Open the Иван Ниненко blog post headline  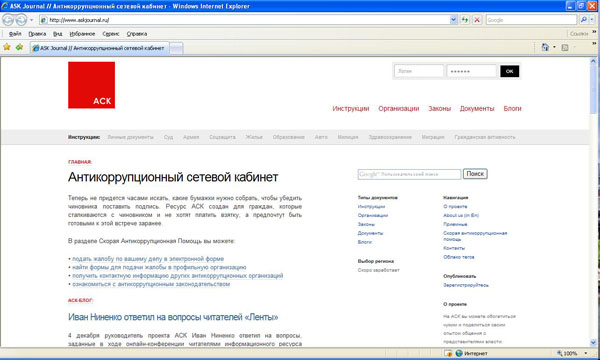click(173, 317)
